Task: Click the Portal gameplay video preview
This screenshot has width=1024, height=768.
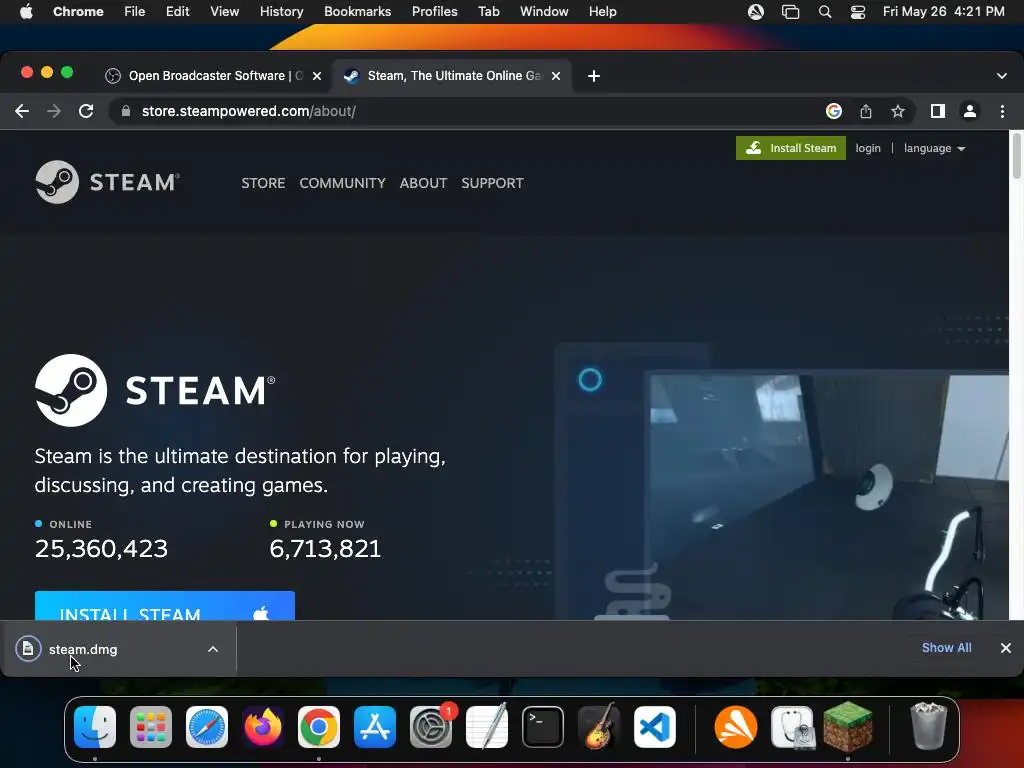Action: point(829,496)
